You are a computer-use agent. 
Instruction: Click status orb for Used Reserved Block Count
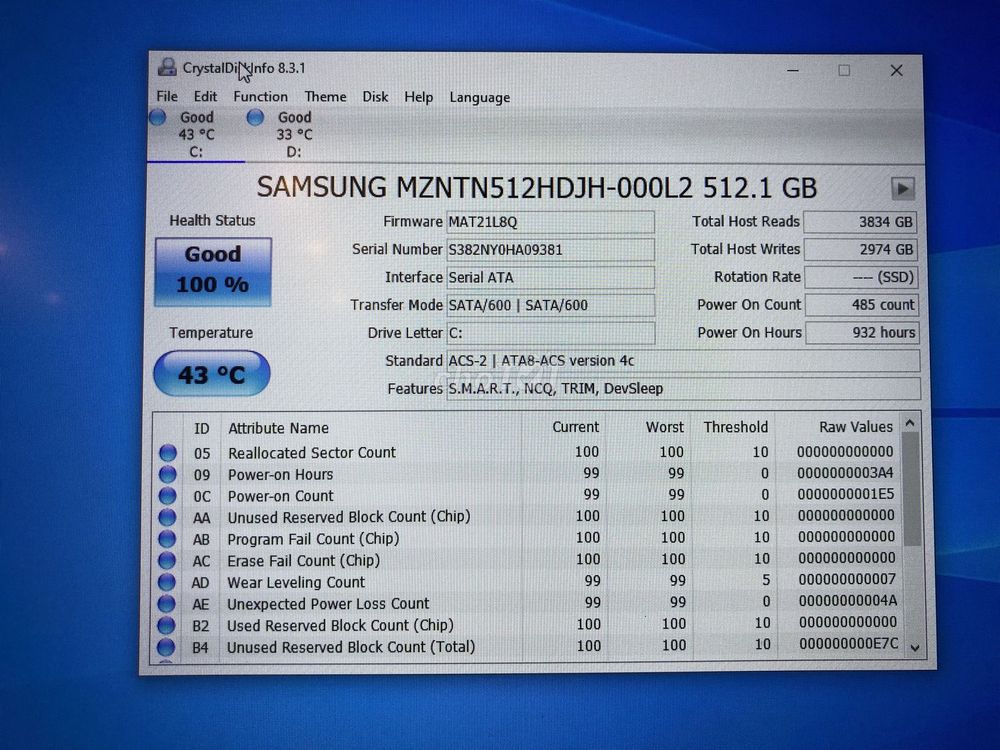tap(166, 625)
